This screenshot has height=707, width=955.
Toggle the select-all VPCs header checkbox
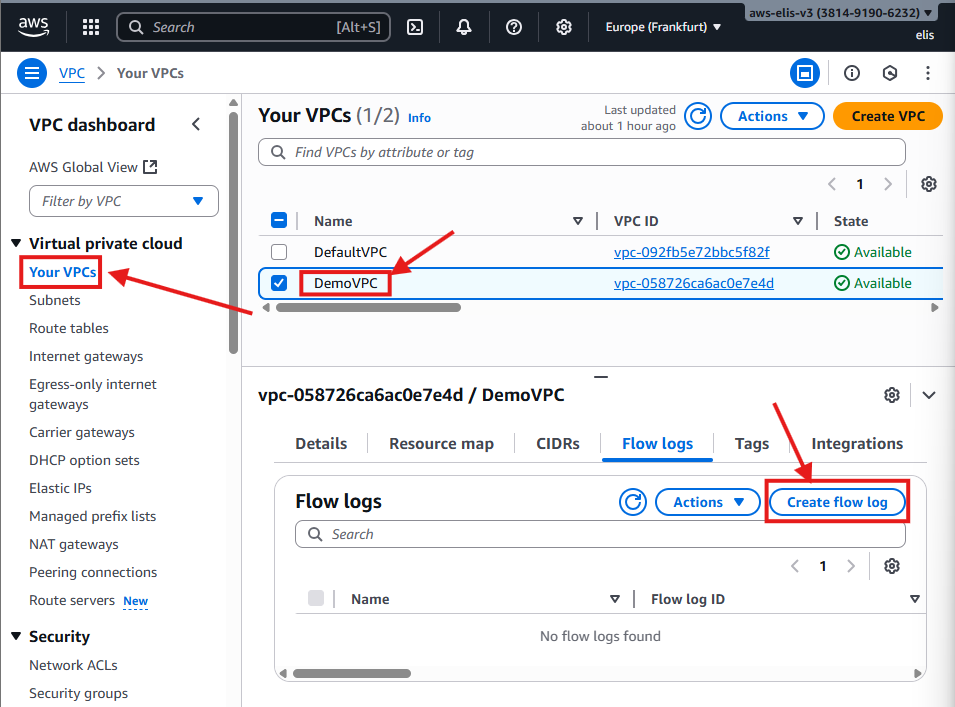pos(279,221)
